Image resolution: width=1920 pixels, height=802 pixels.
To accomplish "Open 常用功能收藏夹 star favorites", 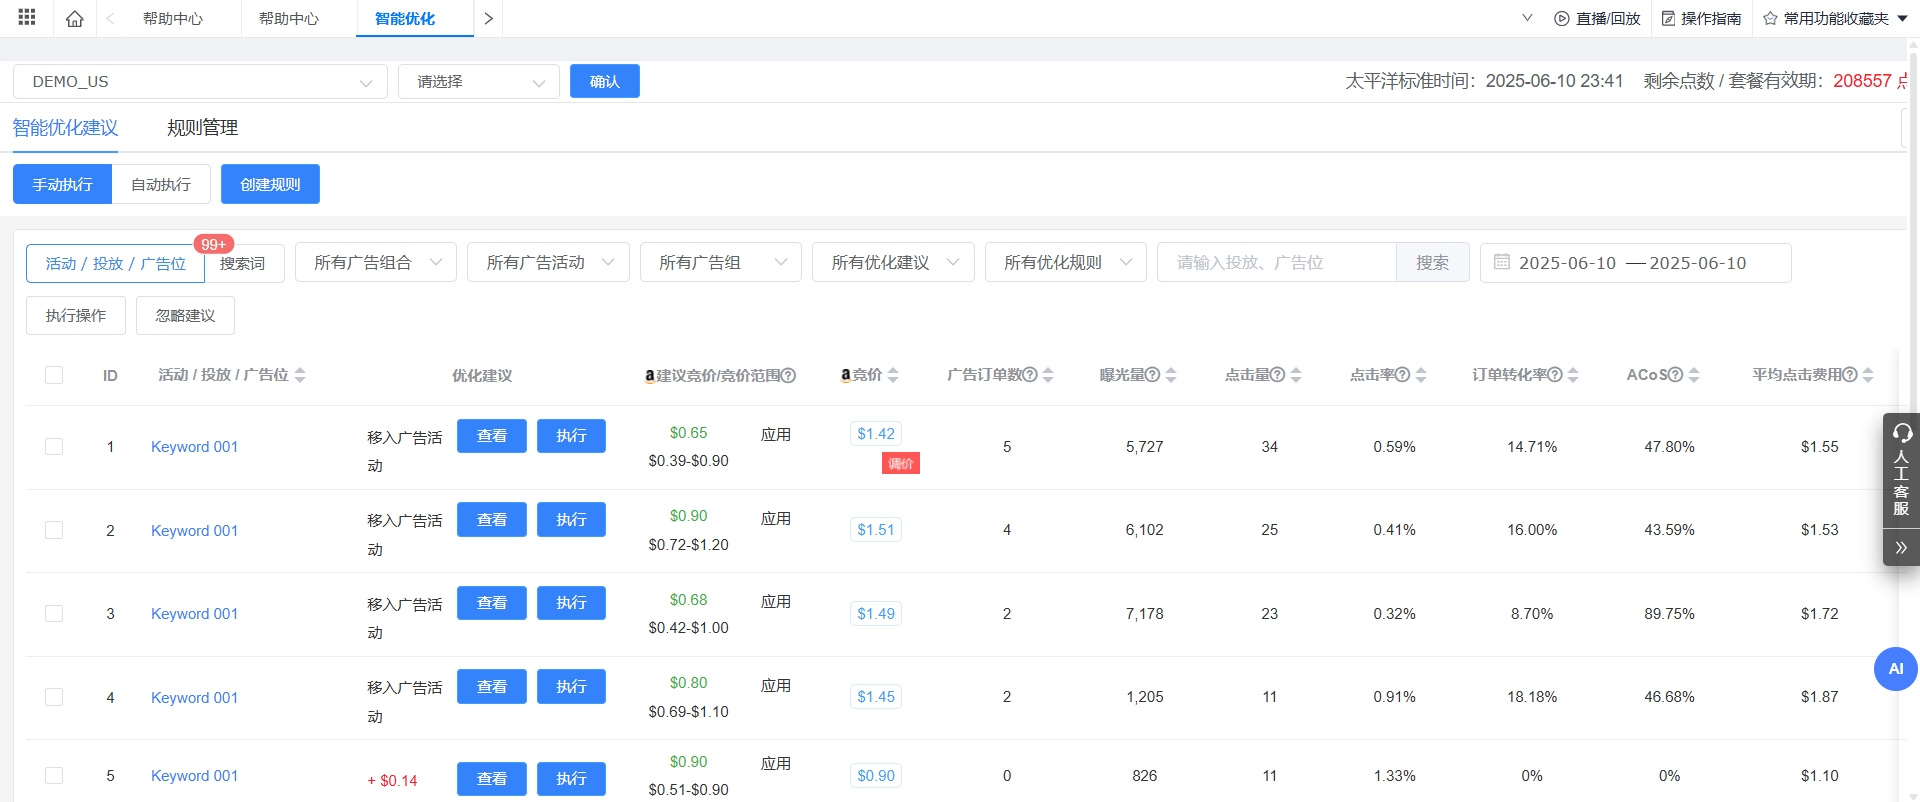I will click(1770, 19).
